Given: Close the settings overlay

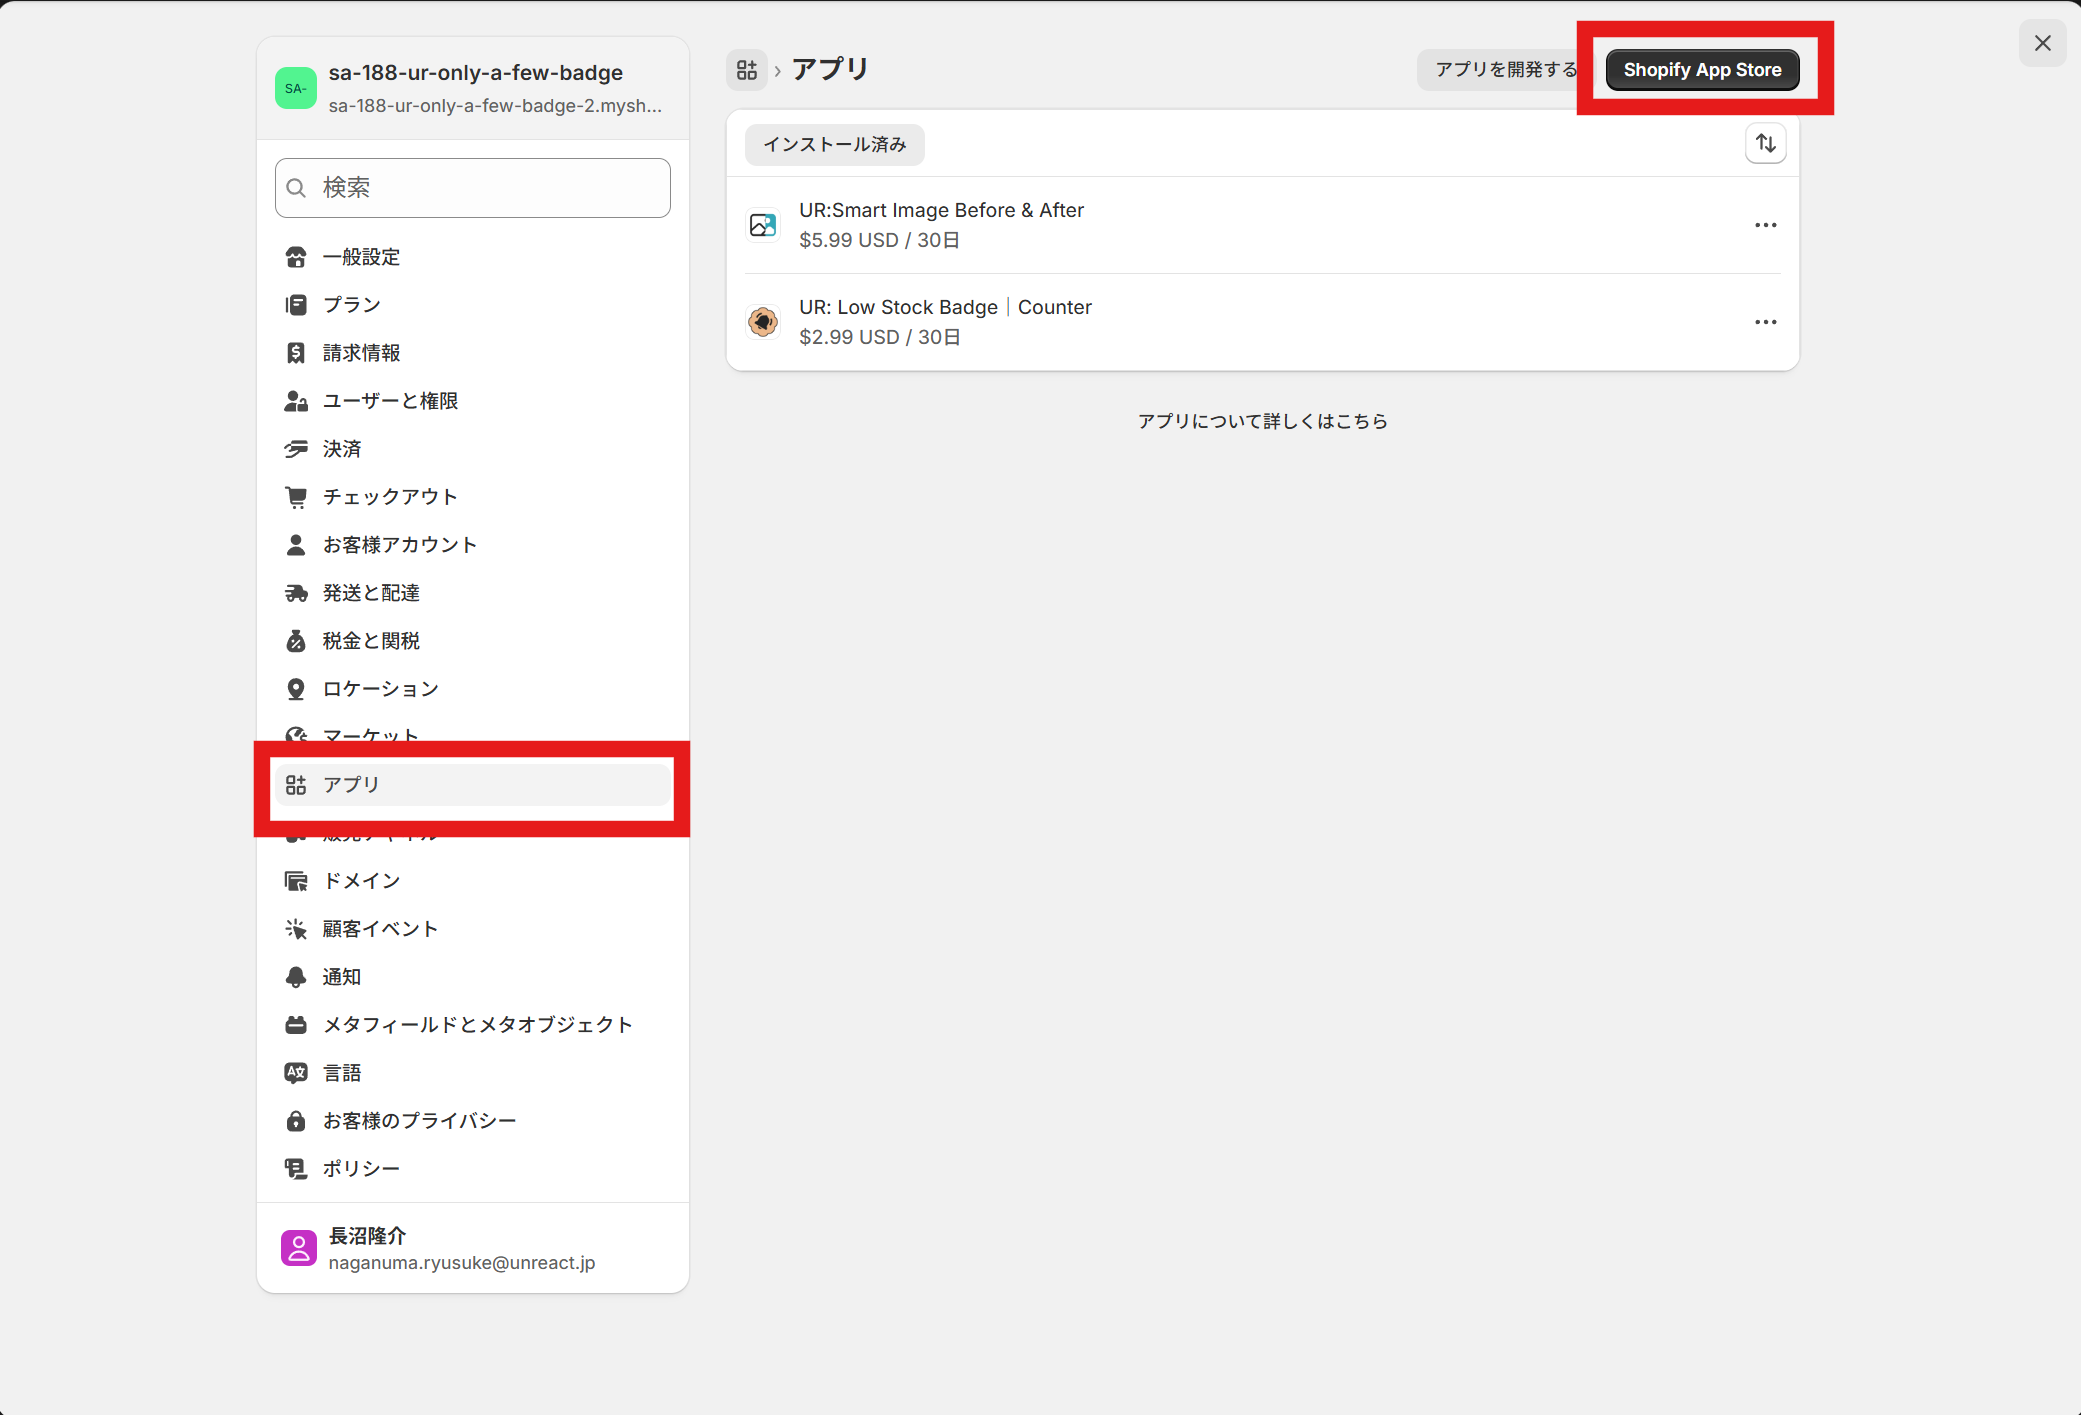Looking at the screenshot, I should pyautogui.click(x=2043, y=43).
